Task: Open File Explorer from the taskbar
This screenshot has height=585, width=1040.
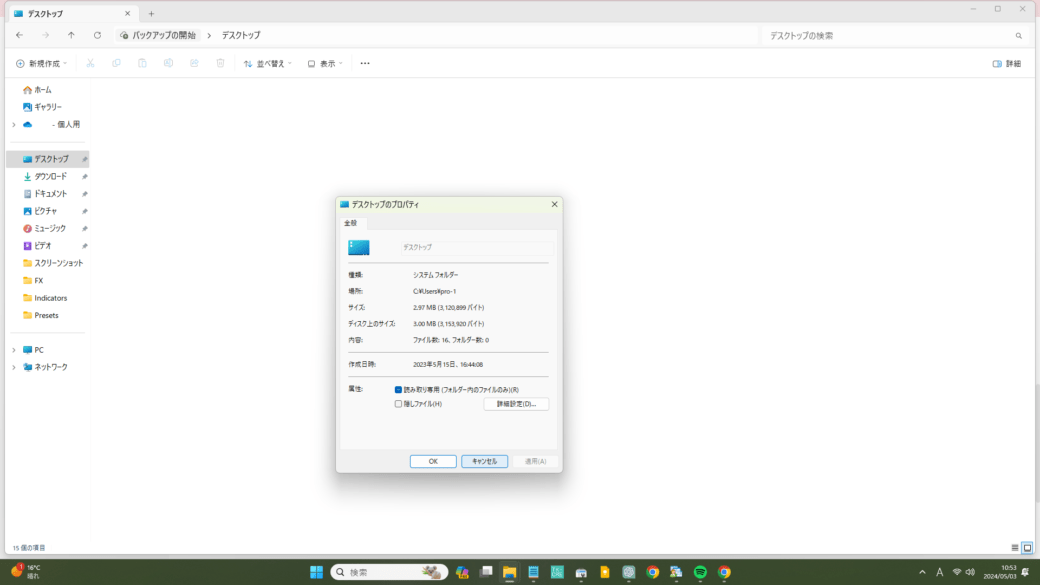Action: pos(509,572)
